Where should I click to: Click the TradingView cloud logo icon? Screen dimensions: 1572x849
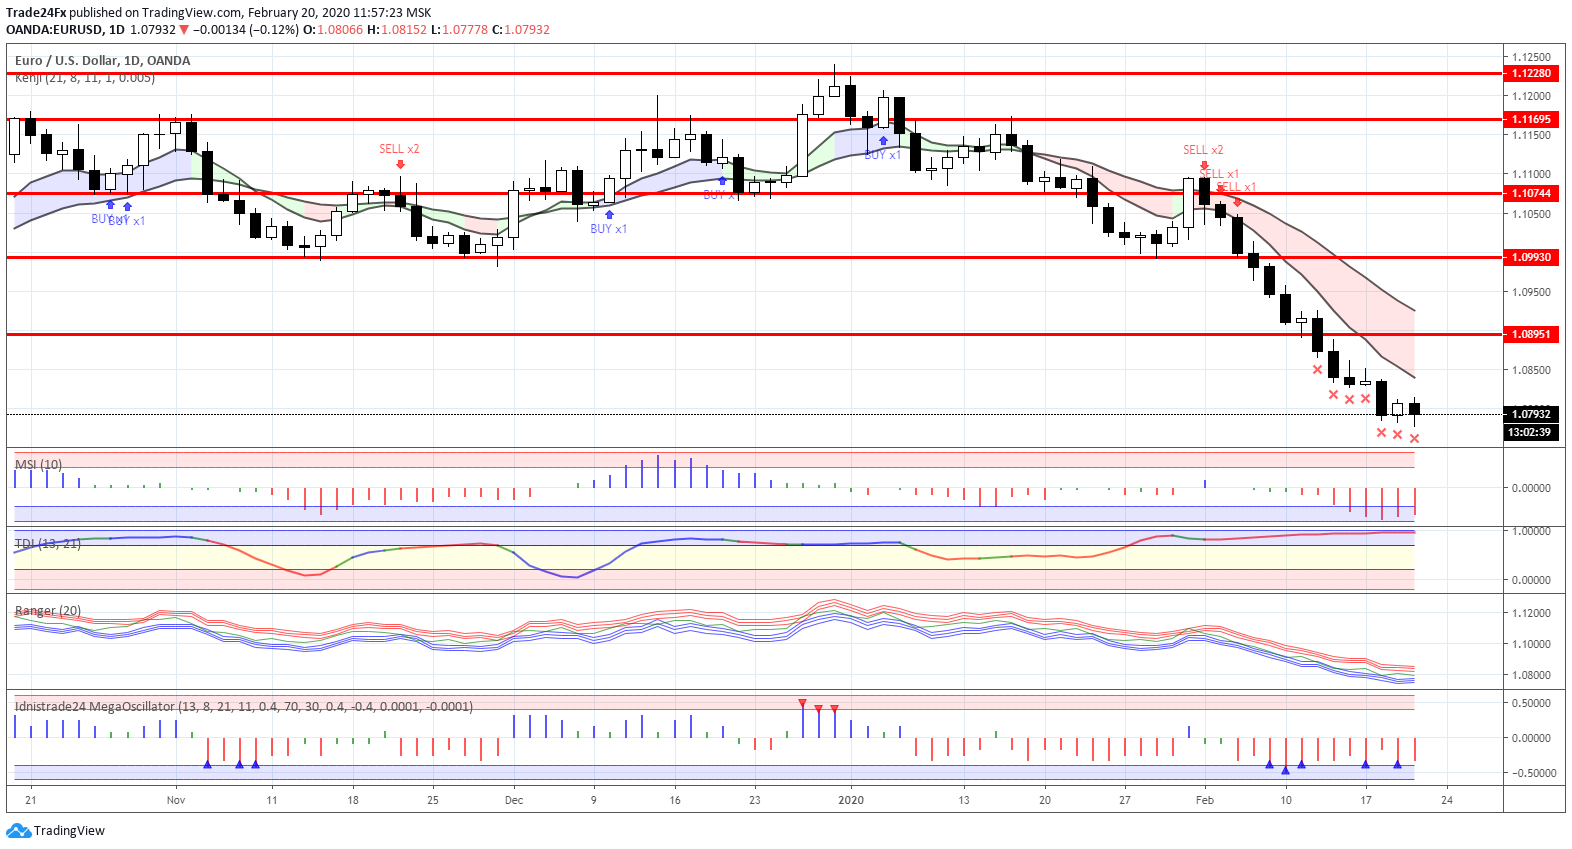tap(18, 831)
